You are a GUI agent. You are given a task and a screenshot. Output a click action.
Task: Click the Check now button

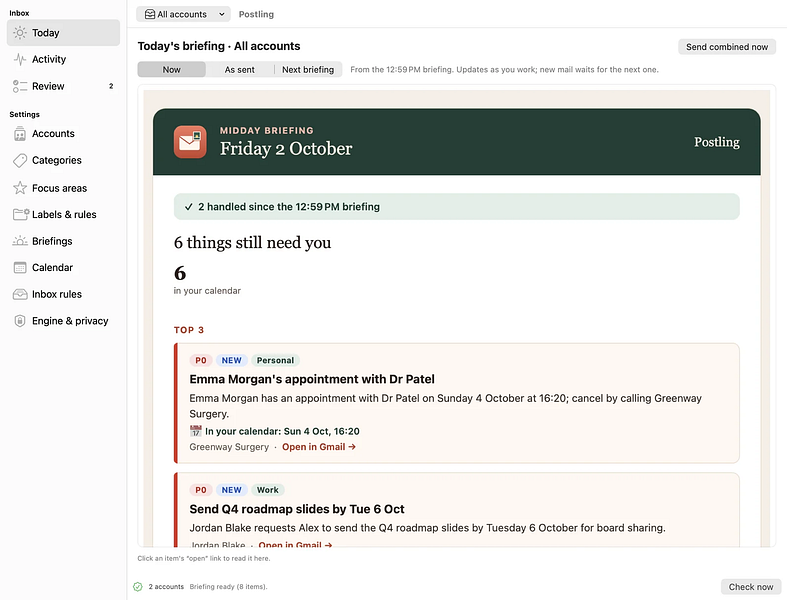click(751, 586)
